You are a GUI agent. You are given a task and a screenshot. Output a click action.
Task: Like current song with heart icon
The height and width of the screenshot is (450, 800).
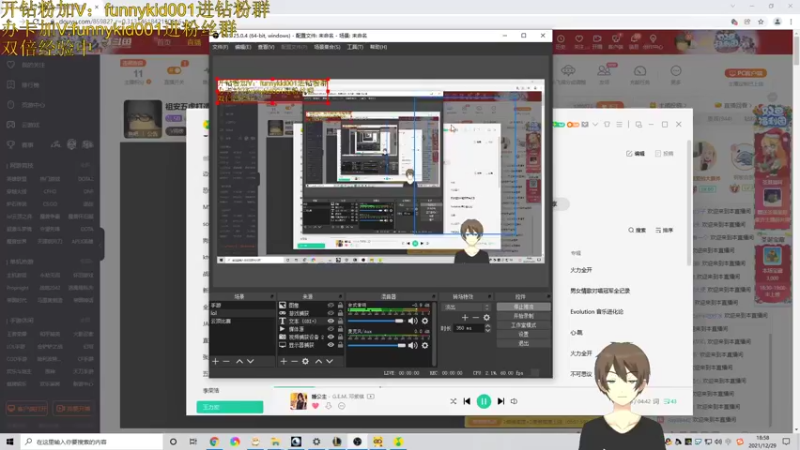pos(315,406)
